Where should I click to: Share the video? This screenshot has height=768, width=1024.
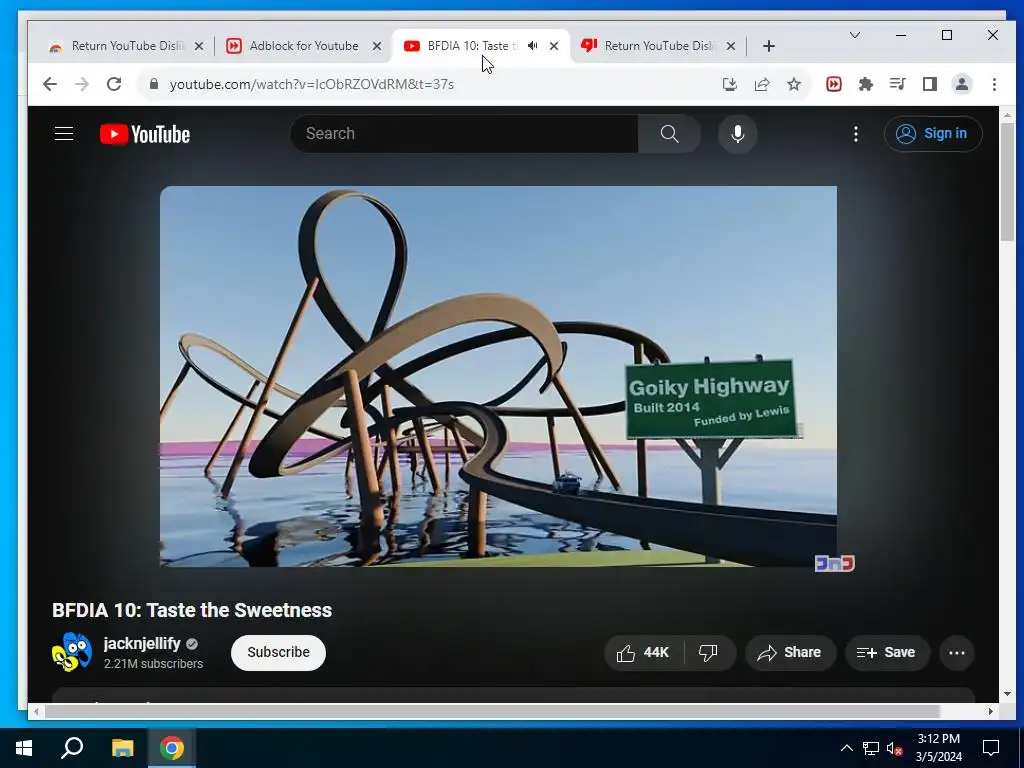coord(790,652)
